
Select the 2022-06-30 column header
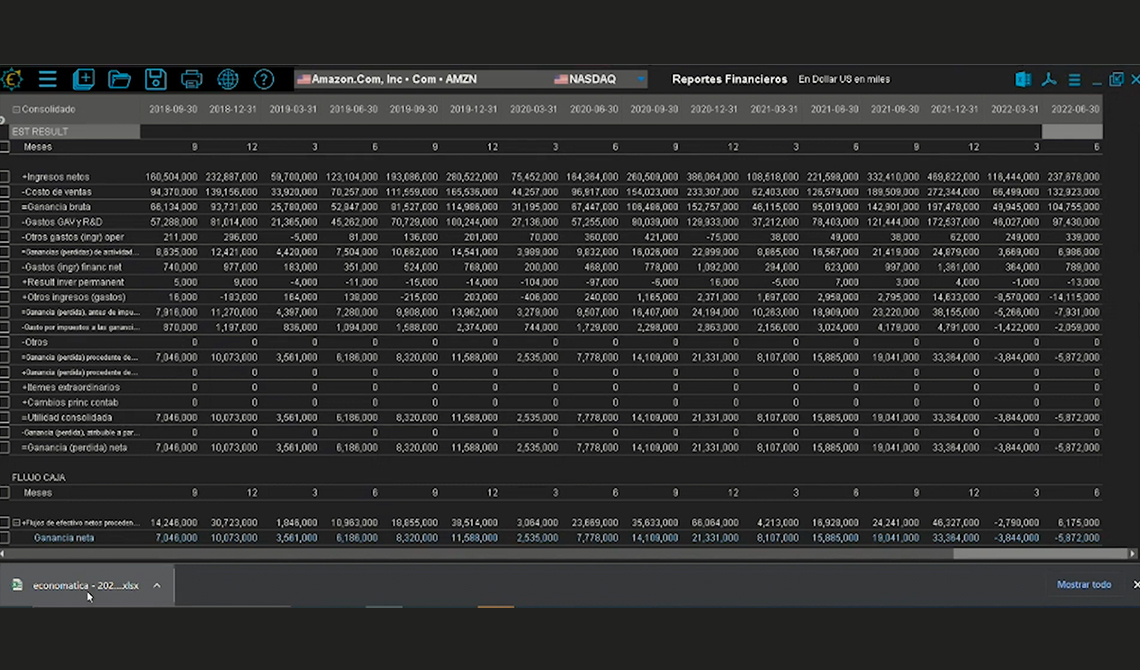(x=1075, y=110)
